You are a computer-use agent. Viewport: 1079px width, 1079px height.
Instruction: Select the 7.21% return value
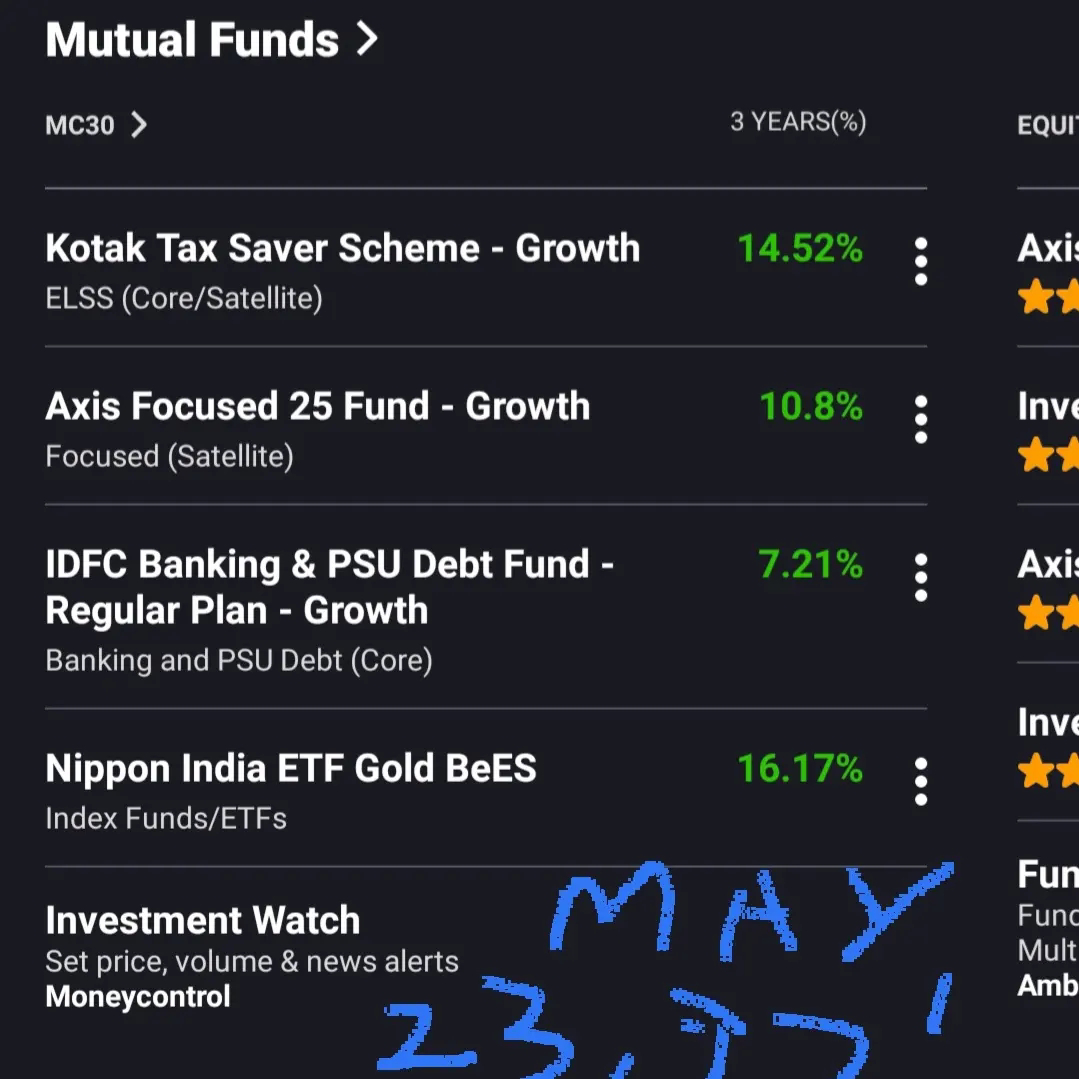pos(811,564)
